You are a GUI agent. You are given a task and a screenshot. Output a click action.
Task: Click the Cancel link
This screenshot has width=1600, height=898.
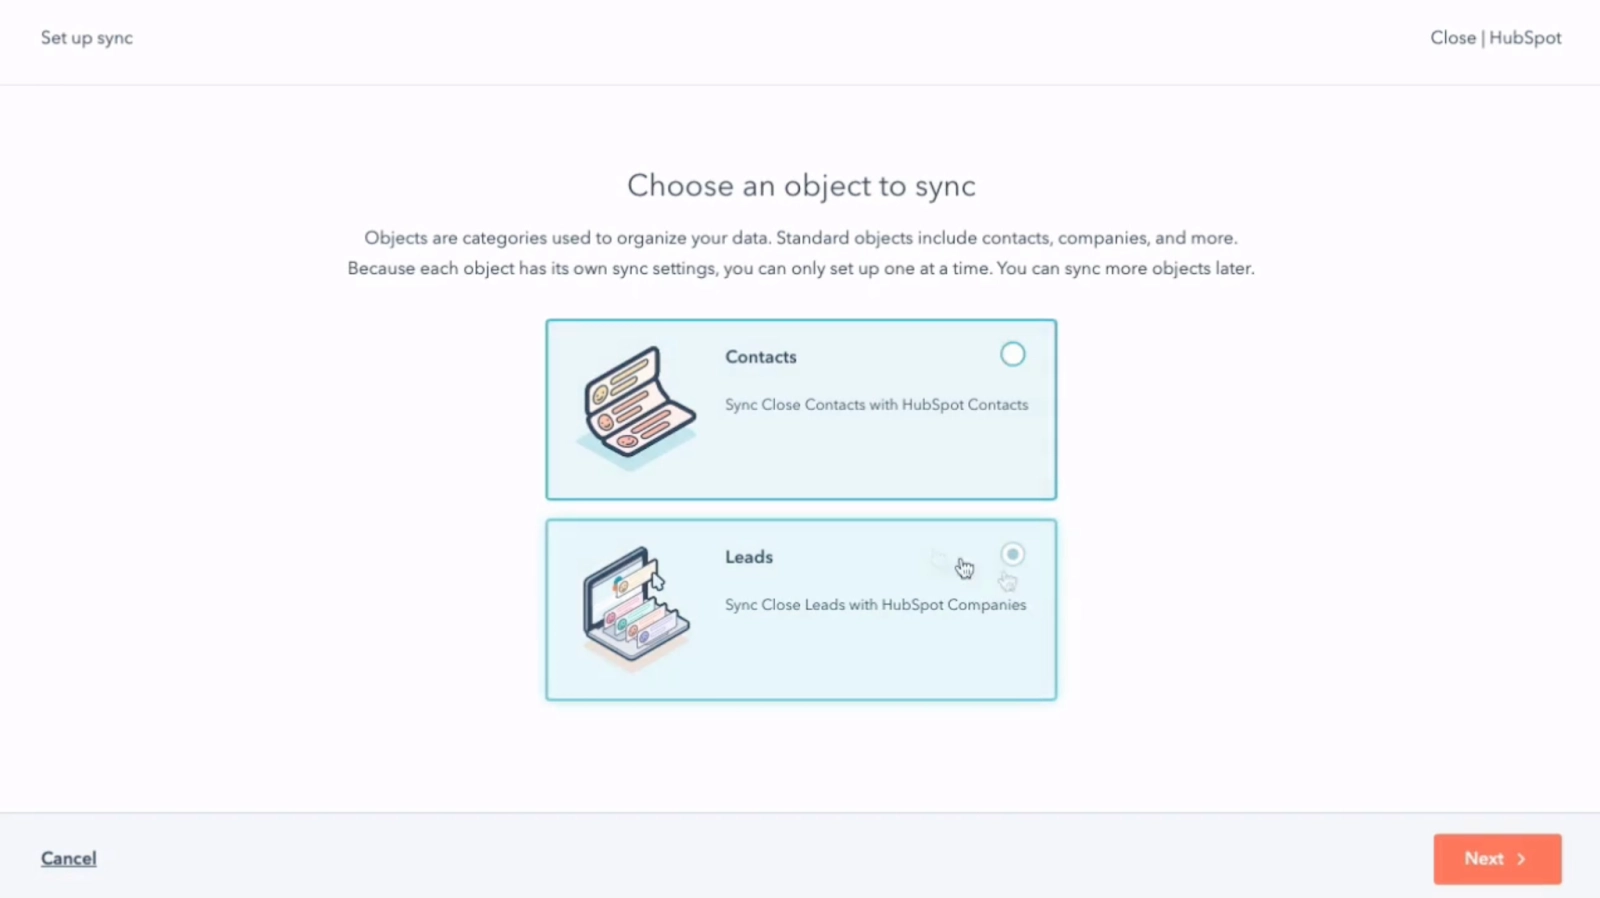pyautogui.click(x=69, y=858)
